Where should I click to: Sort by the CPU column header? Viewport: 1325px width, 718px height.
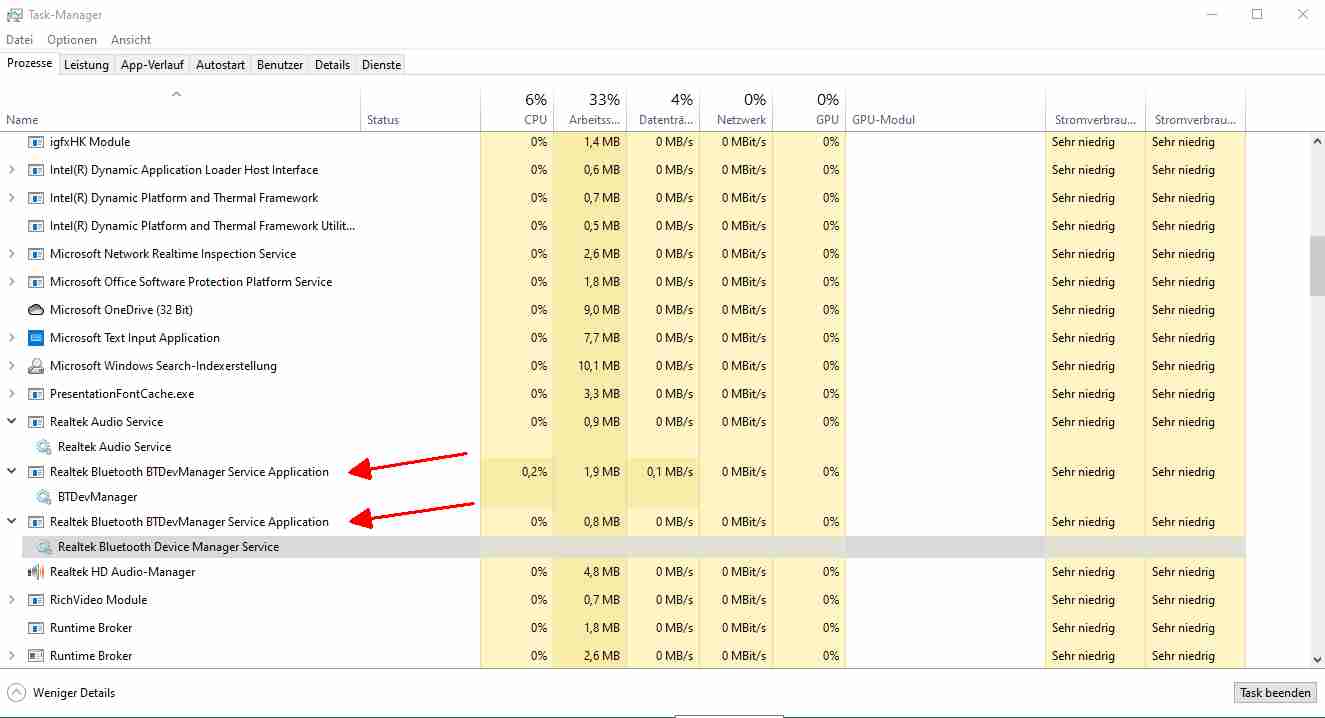pos(517,109)
